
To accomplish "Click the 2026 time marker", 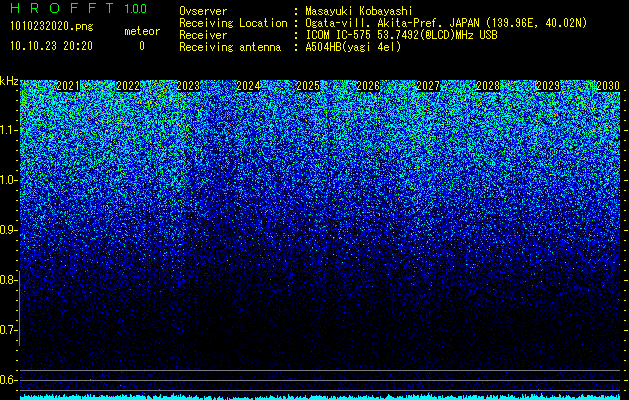I will click(368, 86).
